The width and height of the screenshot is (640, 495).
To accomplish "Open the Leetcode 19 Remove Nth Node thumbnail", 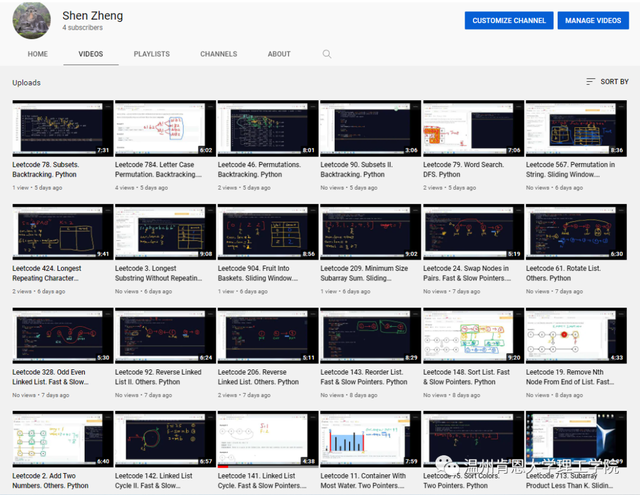I will [576, 335].
